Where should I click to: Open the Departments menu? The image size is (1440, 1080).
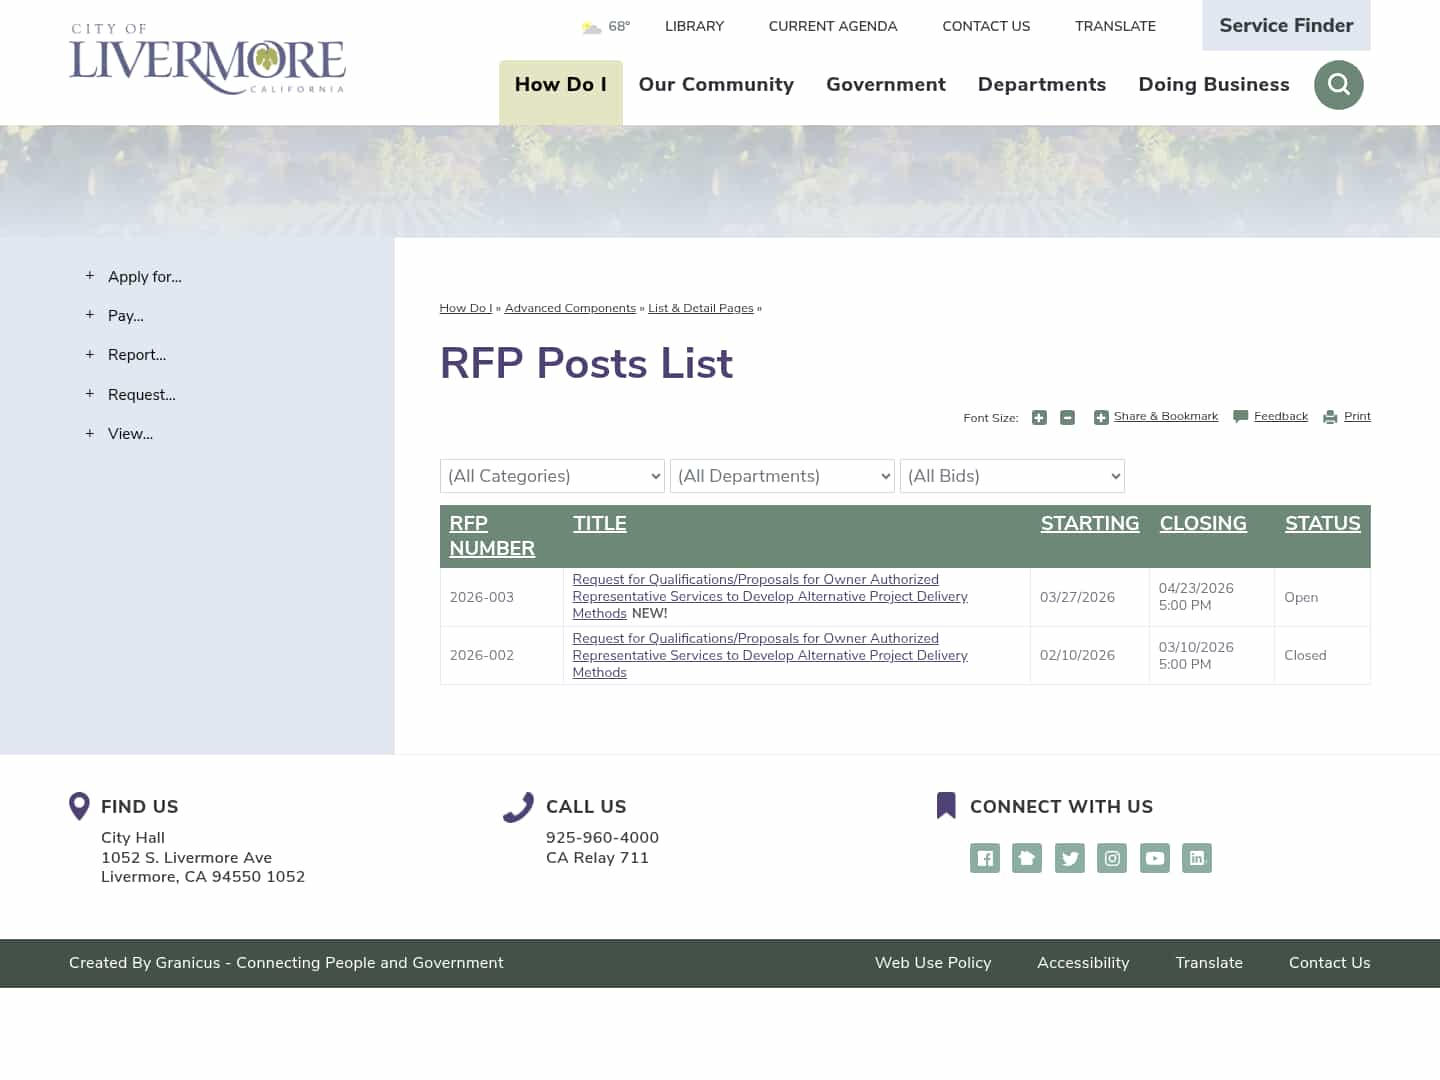[1042, 85]
